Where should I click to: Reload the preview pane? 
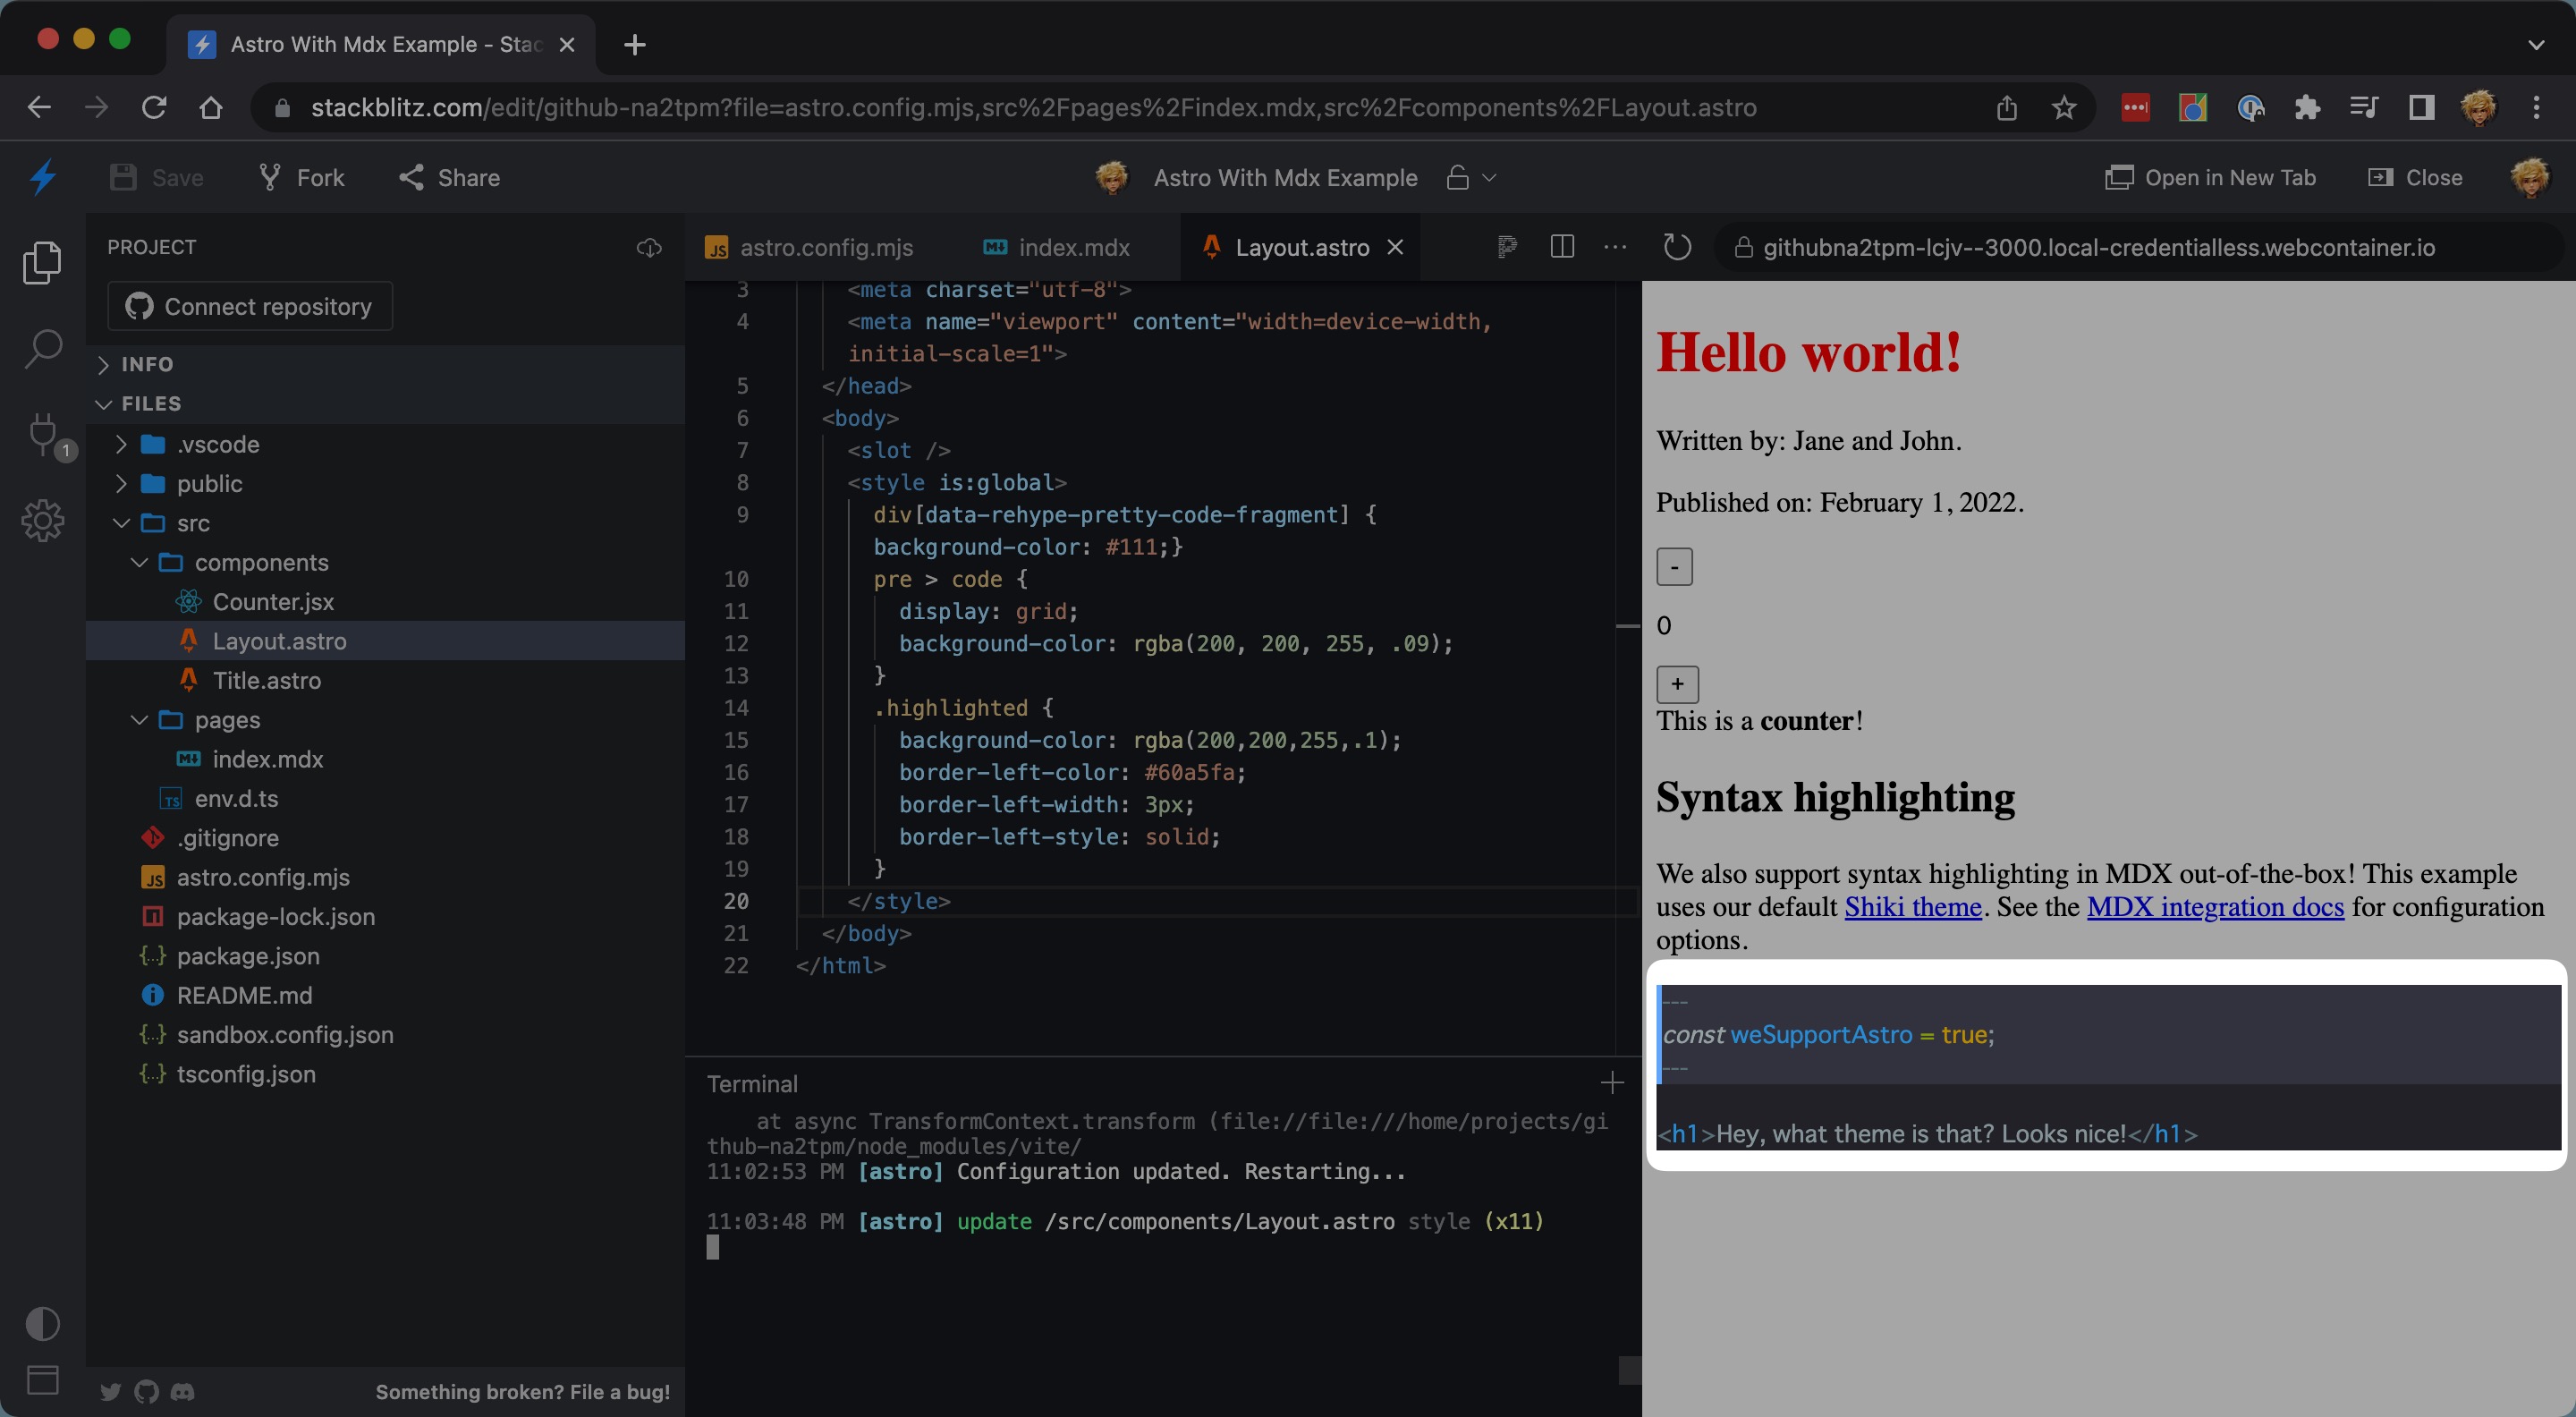pyautogui.click(x=1677, y=247)
